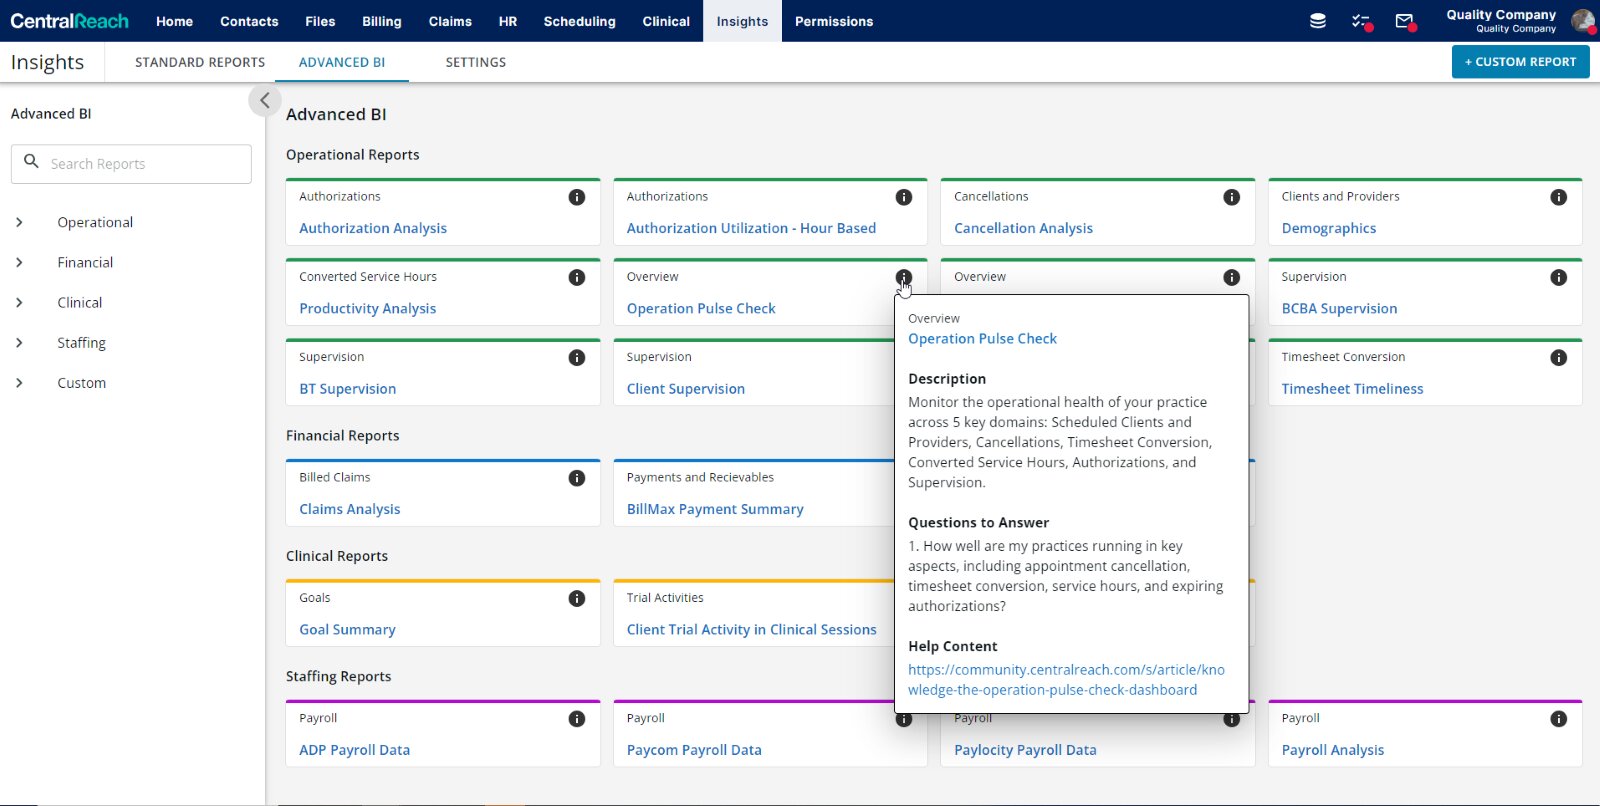This screenshot has width=1600, height=806.
Task: Click the Custom Report button
Action: coord(1520,62)
